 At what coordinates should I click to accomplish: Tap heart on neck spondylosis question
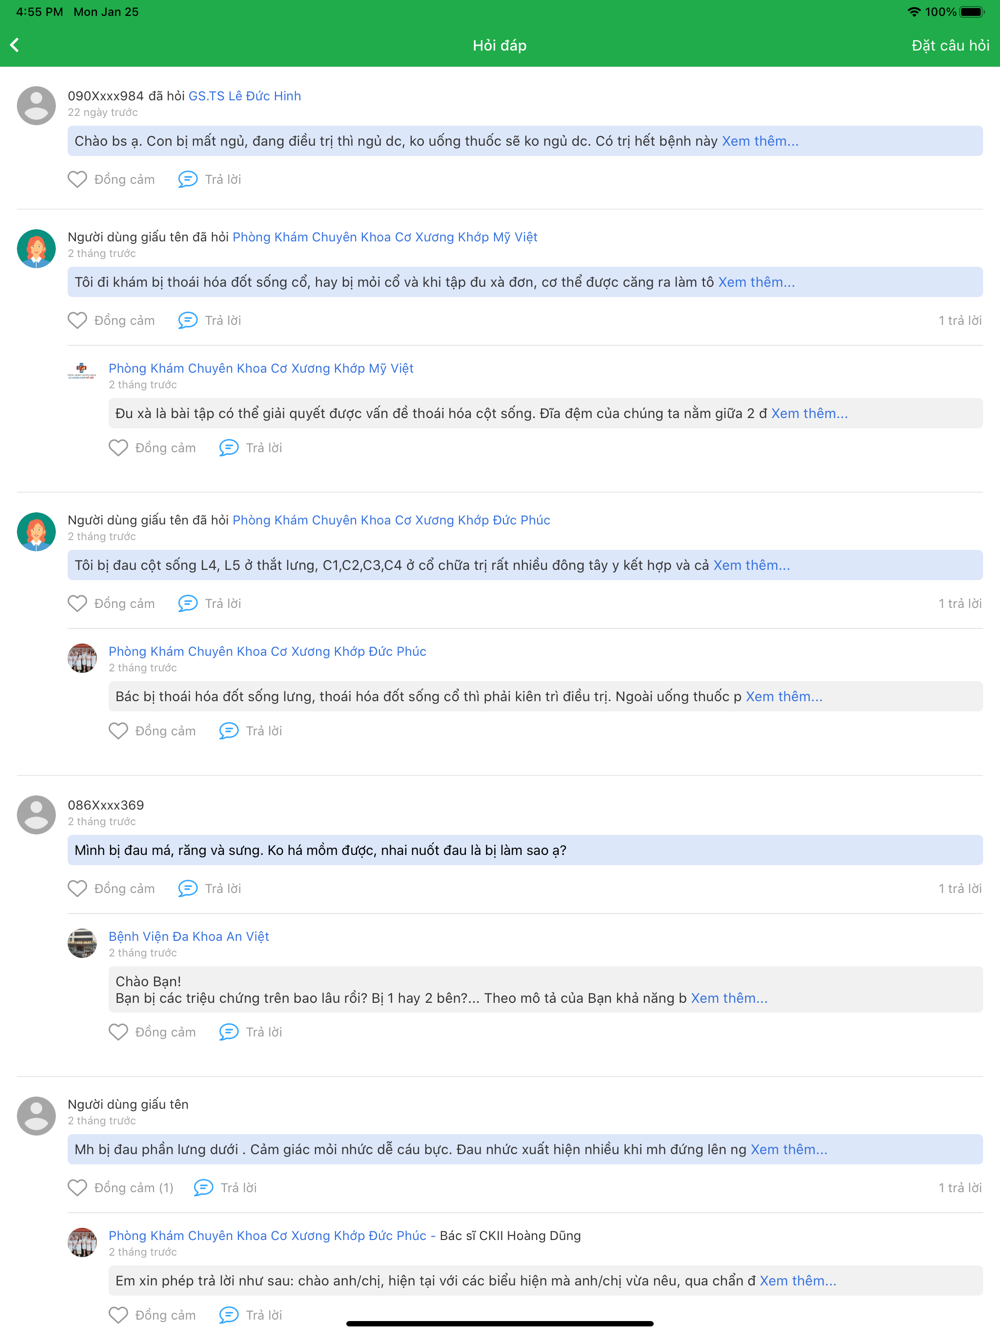pyautogui.click(x=78, y=321)
